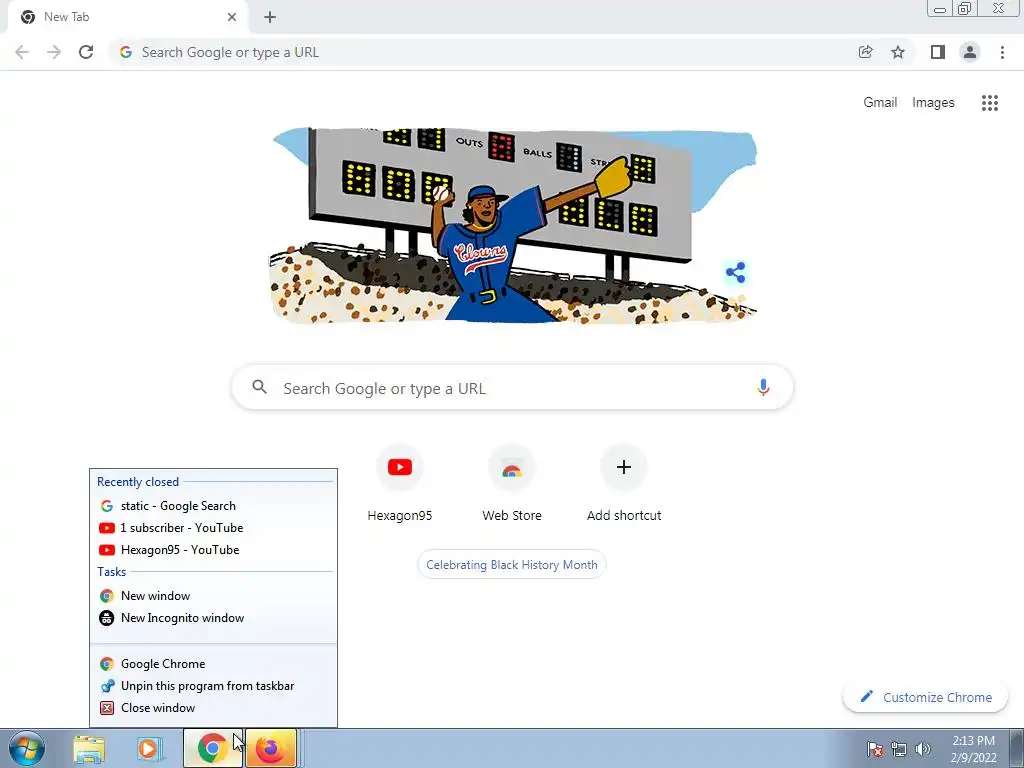Focus the Google search box on the page
1024x768 pixels.
click(x=512, y=388)
